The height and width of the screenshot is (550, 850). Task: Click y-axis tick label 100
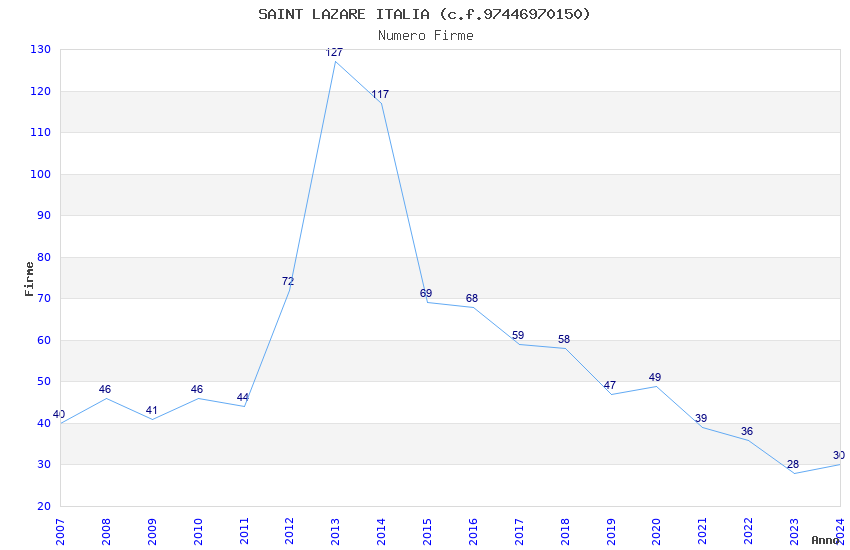click(41, 174)
